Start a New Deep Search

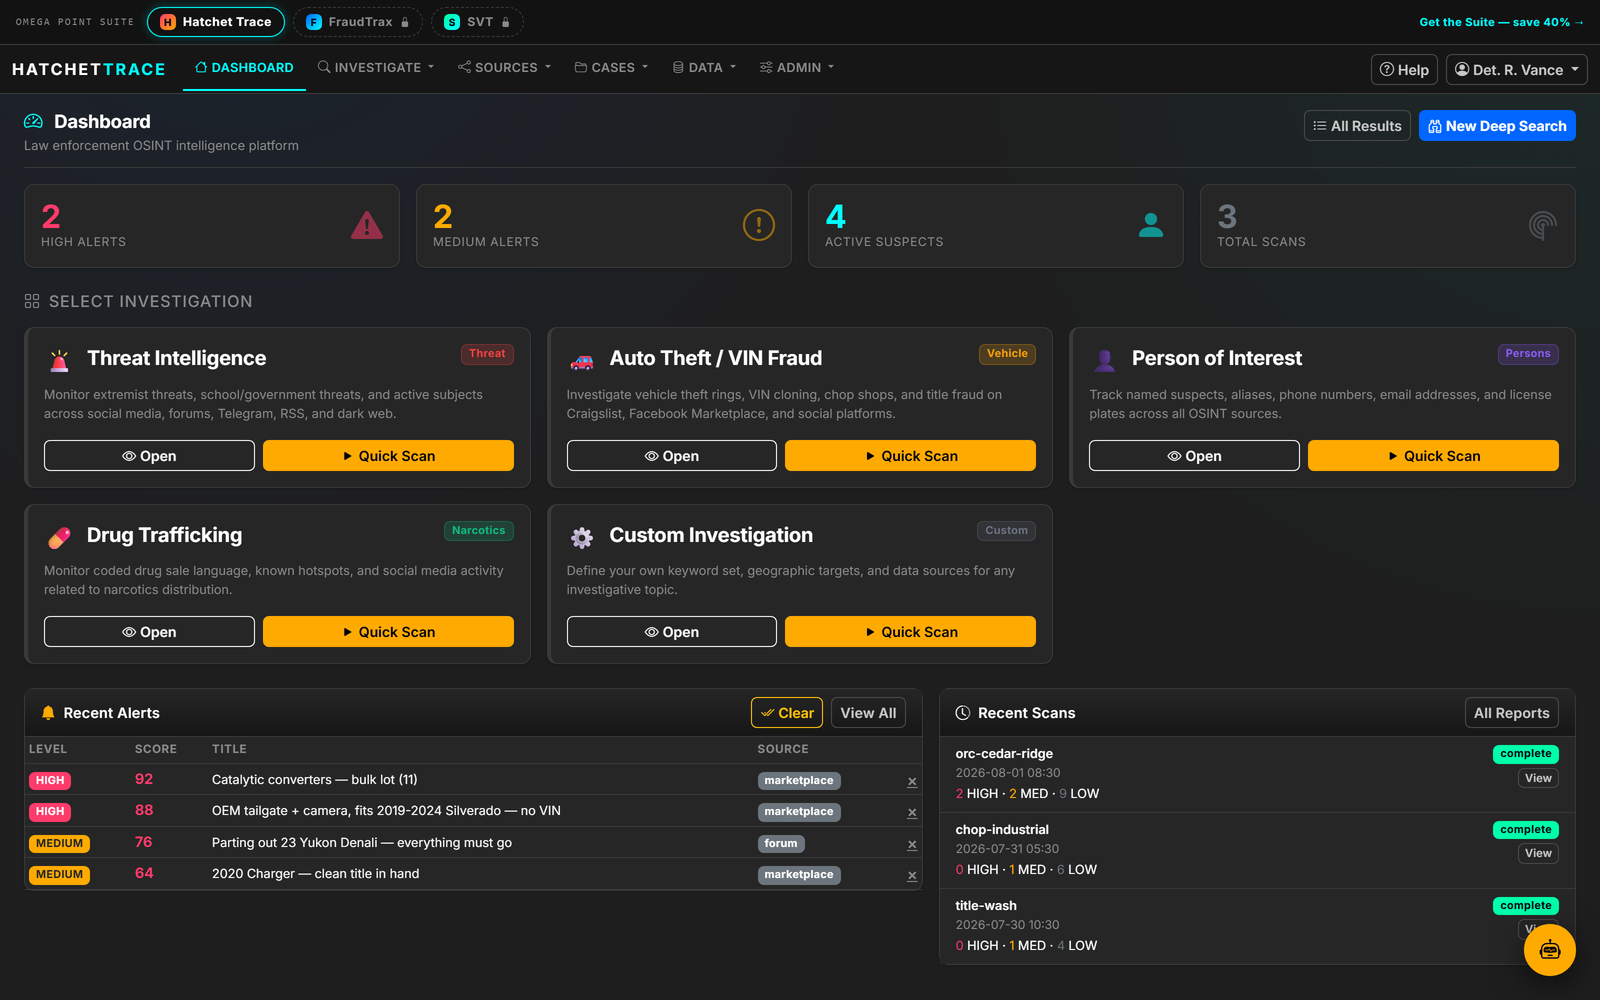click(1497, 126)
